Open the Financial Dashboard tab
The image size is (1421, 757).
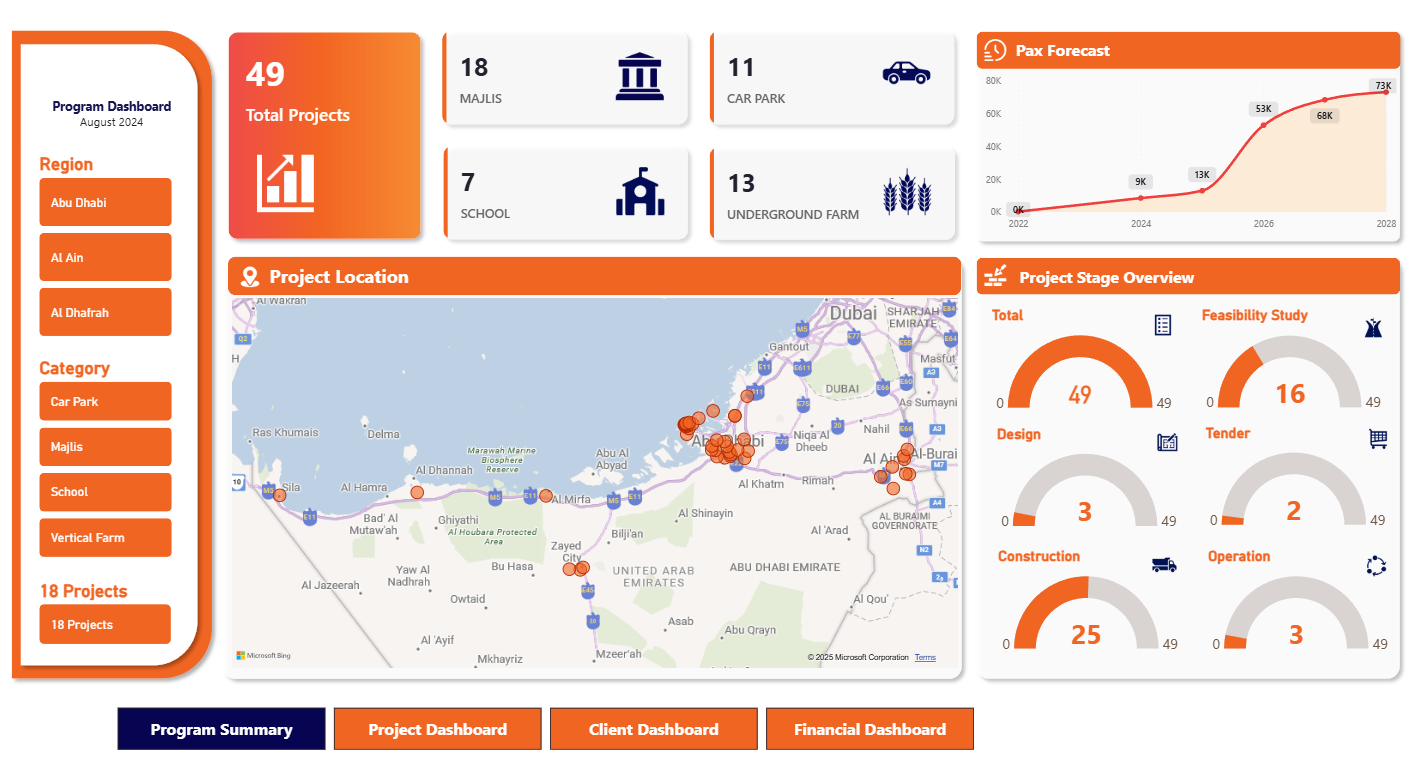point(869,729)
